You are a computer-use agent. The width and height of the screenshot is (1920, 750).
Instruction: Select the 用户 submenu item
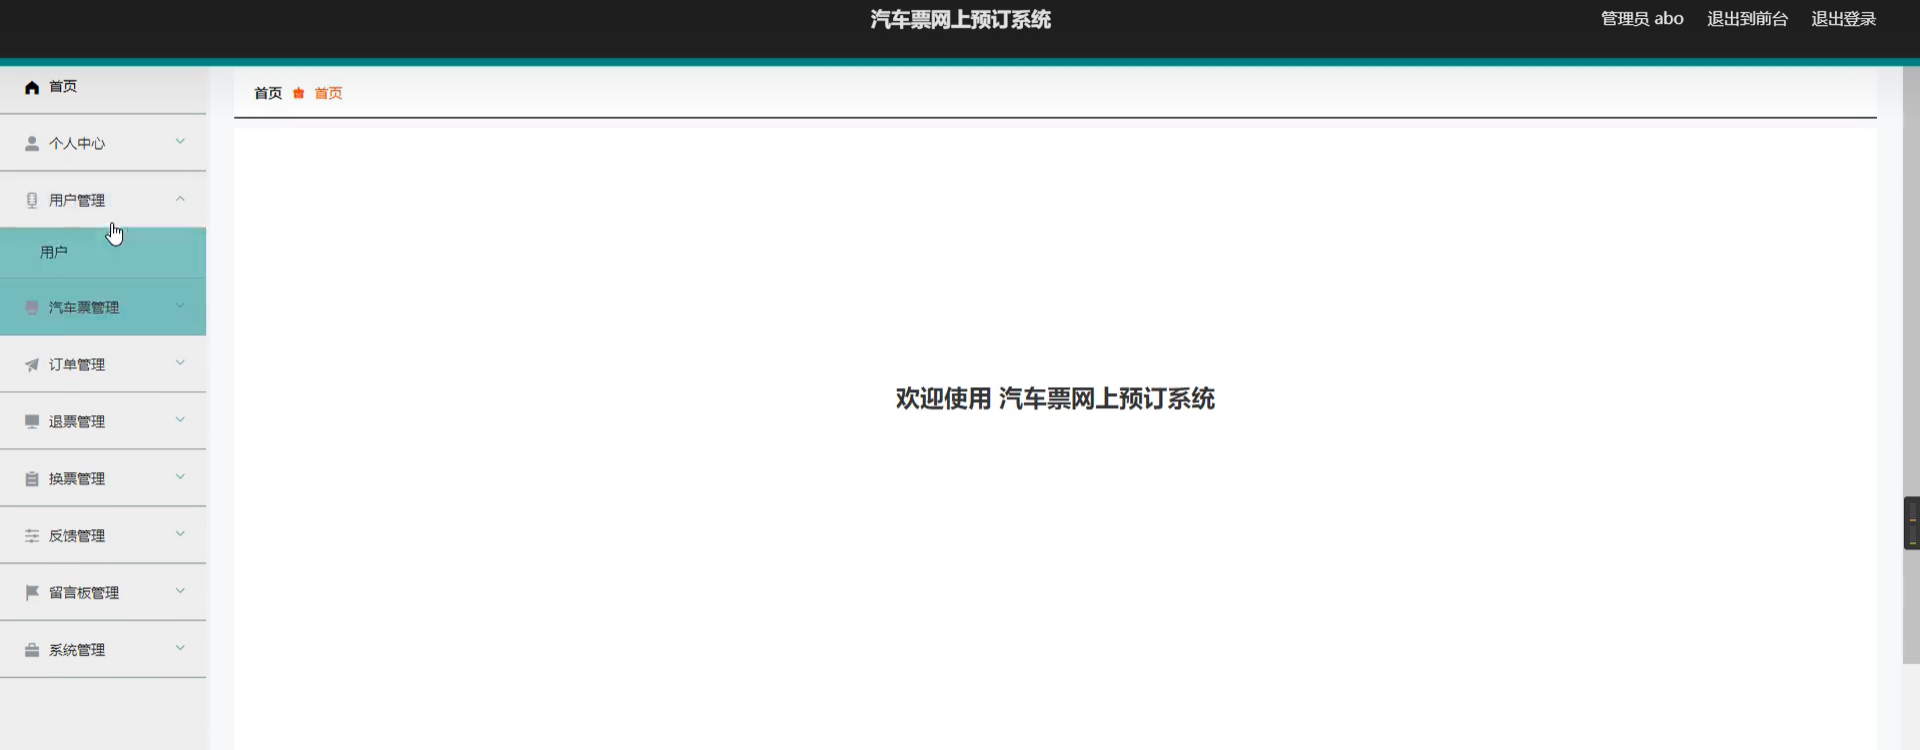[x=103, y=252]
